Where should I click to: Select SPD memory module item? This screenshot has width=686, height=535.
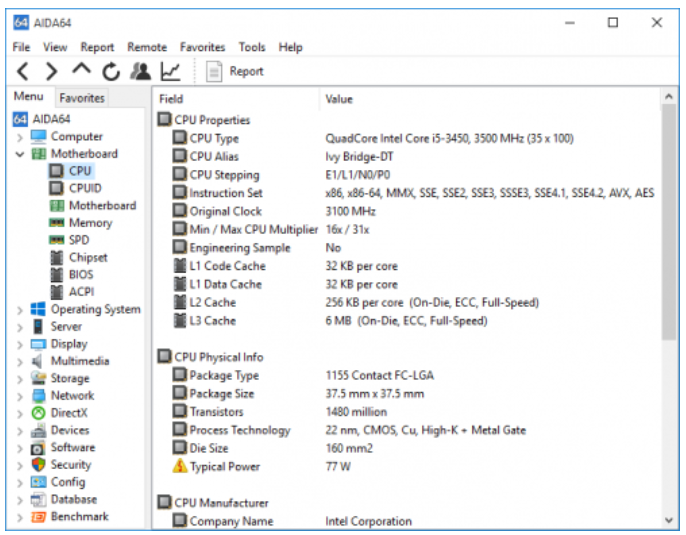pos(79,240)
